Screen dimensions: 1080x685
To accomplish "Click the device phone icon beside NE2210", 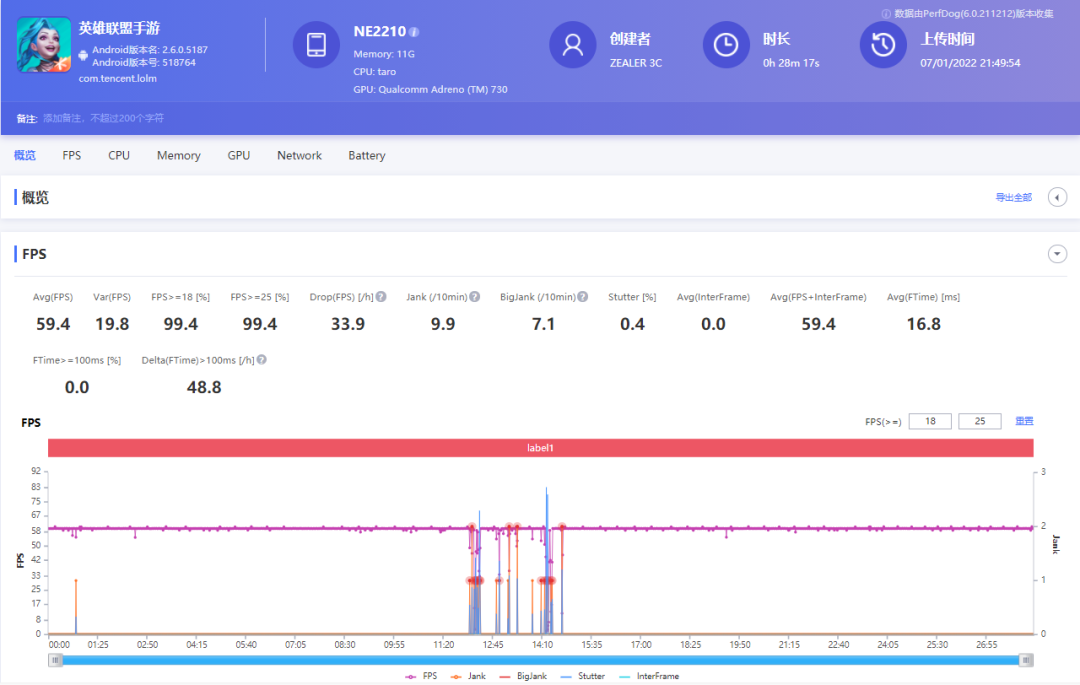I will click(316, 45).
